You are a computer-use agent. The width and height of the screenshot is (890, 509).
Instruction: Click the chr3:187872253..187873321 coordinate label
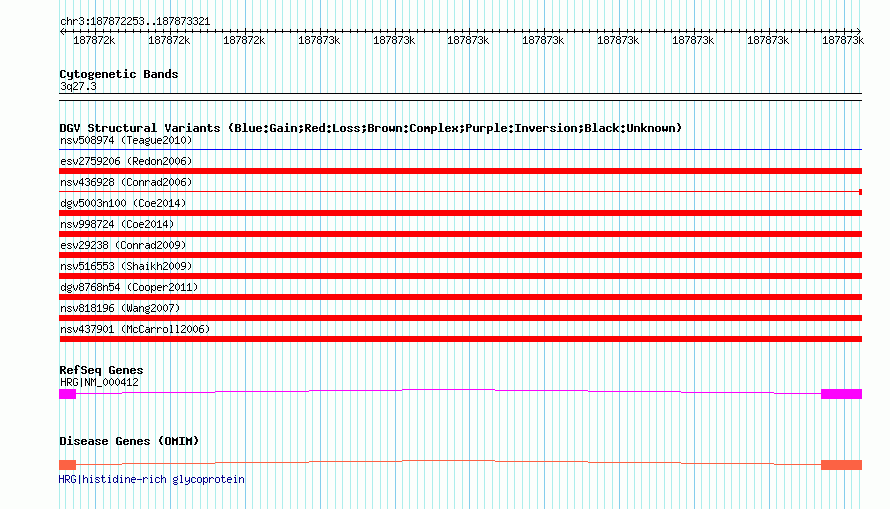click(x=135, y=22)
